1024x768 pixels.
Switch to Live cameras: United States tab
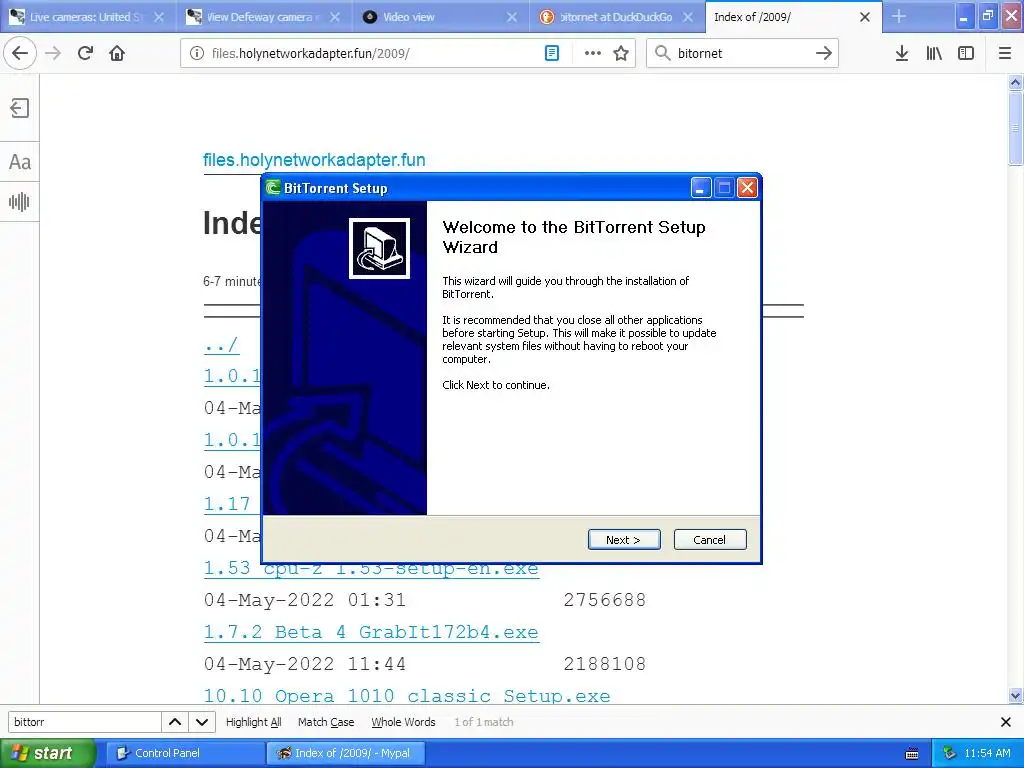click(x=88, y=17)
